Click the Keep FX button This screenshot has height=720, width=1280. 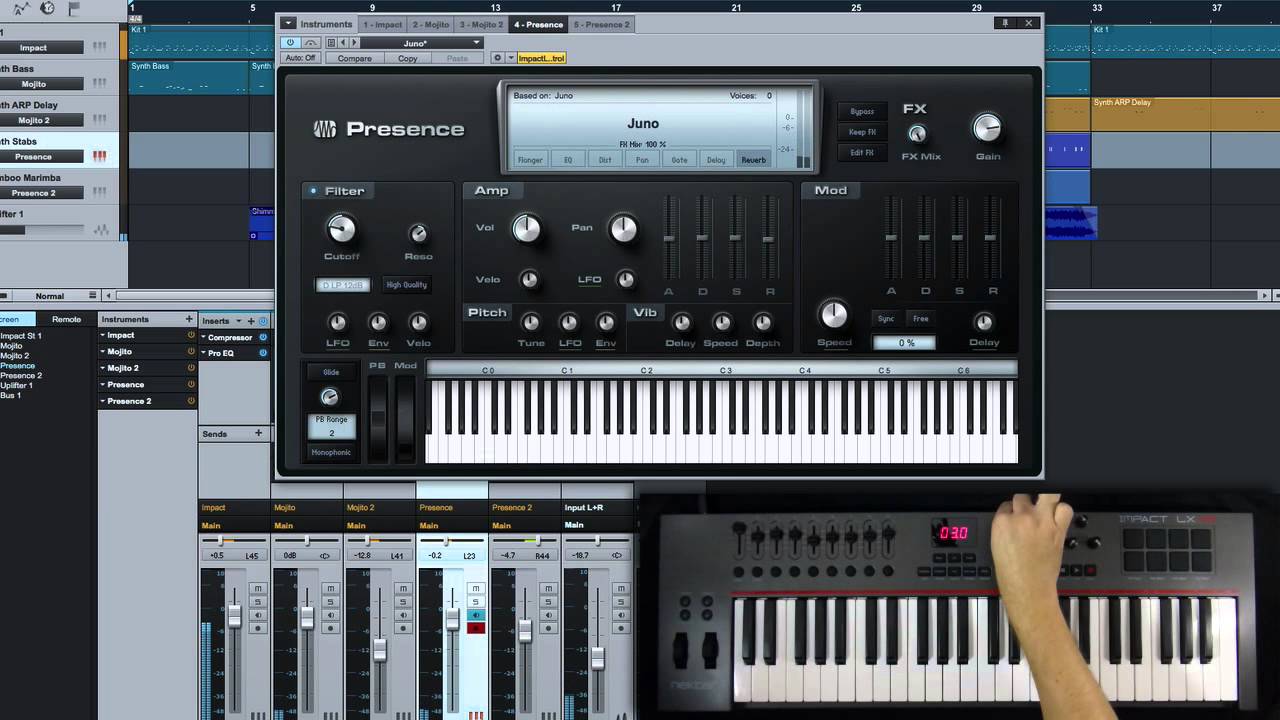coord(862,132)
